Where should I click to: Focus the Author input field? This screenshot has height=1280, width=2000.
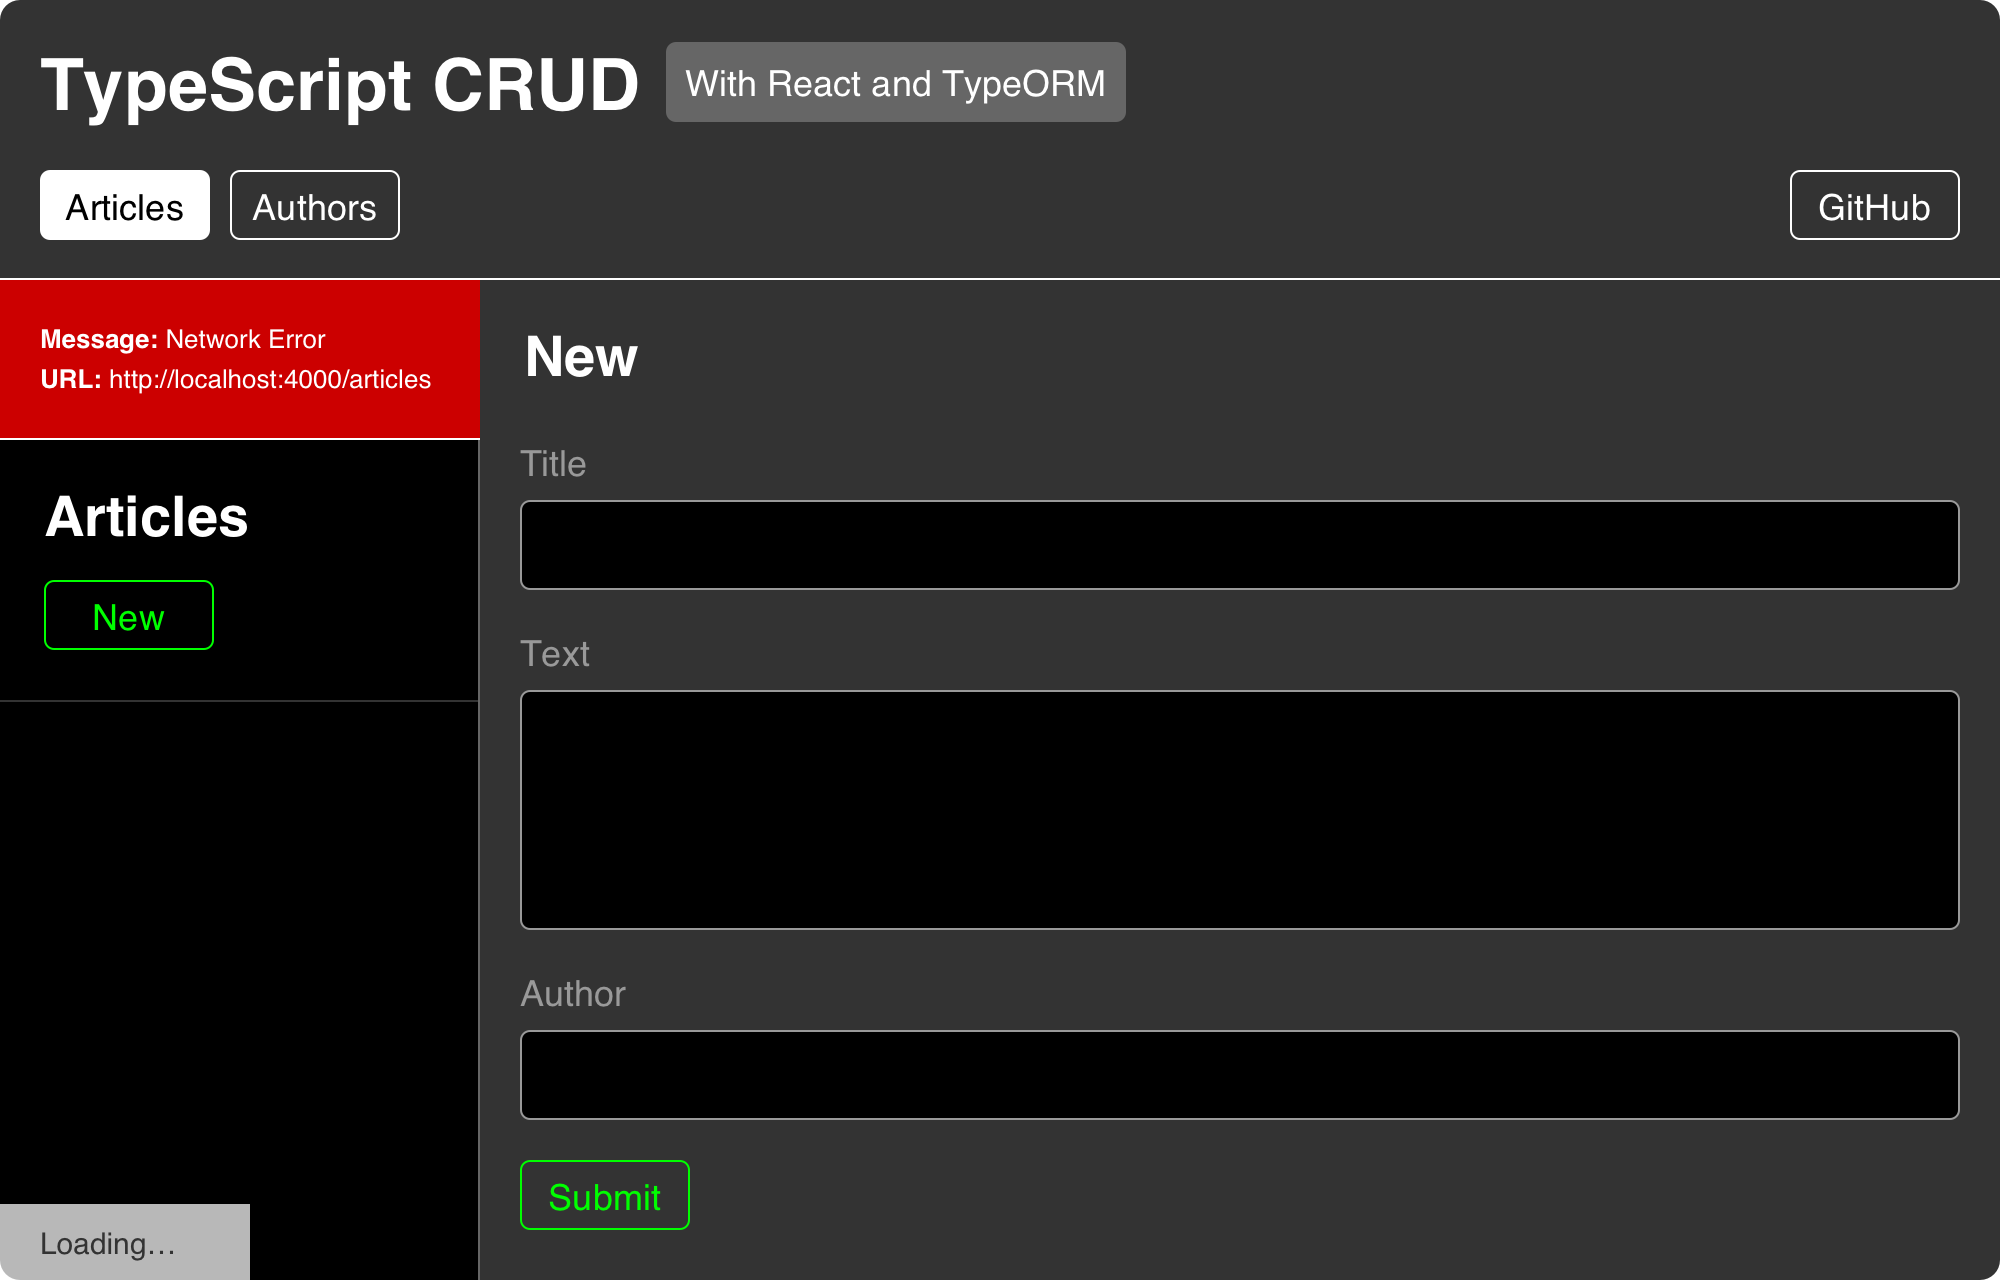1239,1075
